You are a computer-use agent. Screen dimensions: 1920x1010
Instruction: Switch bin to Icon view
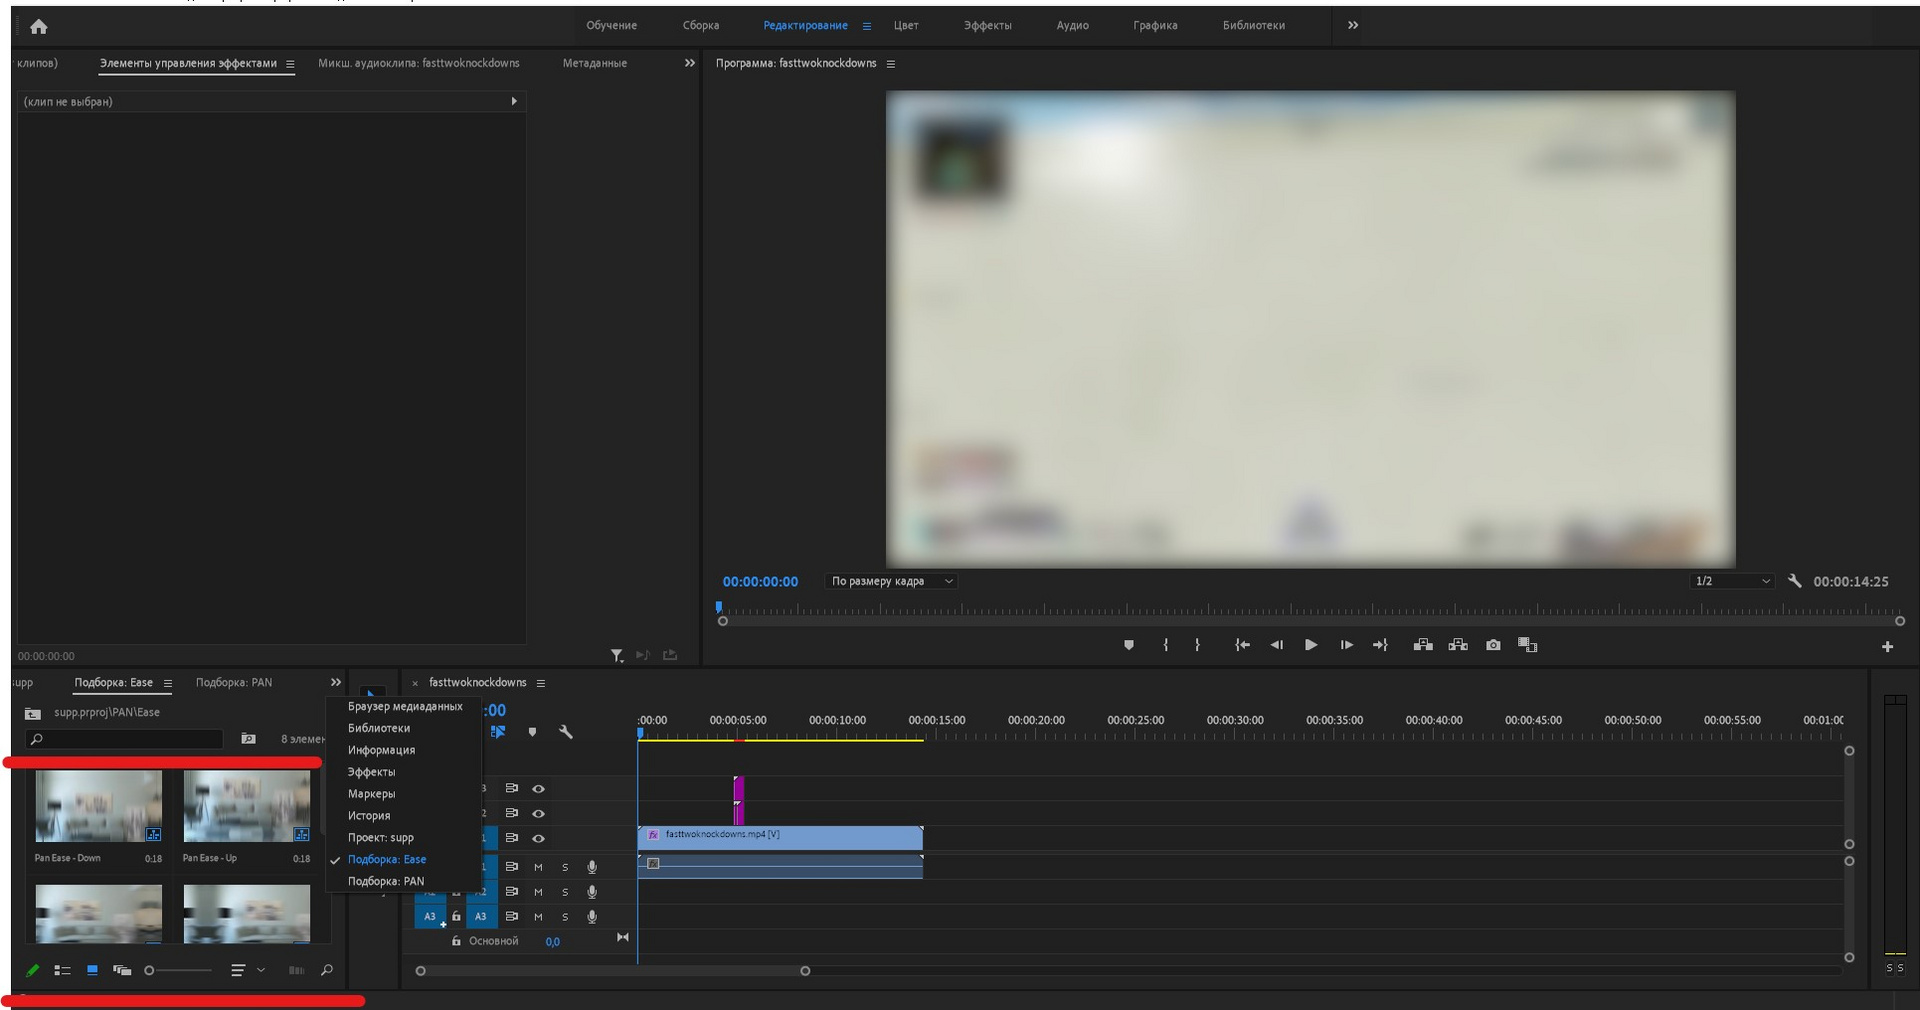click(92, 970)
